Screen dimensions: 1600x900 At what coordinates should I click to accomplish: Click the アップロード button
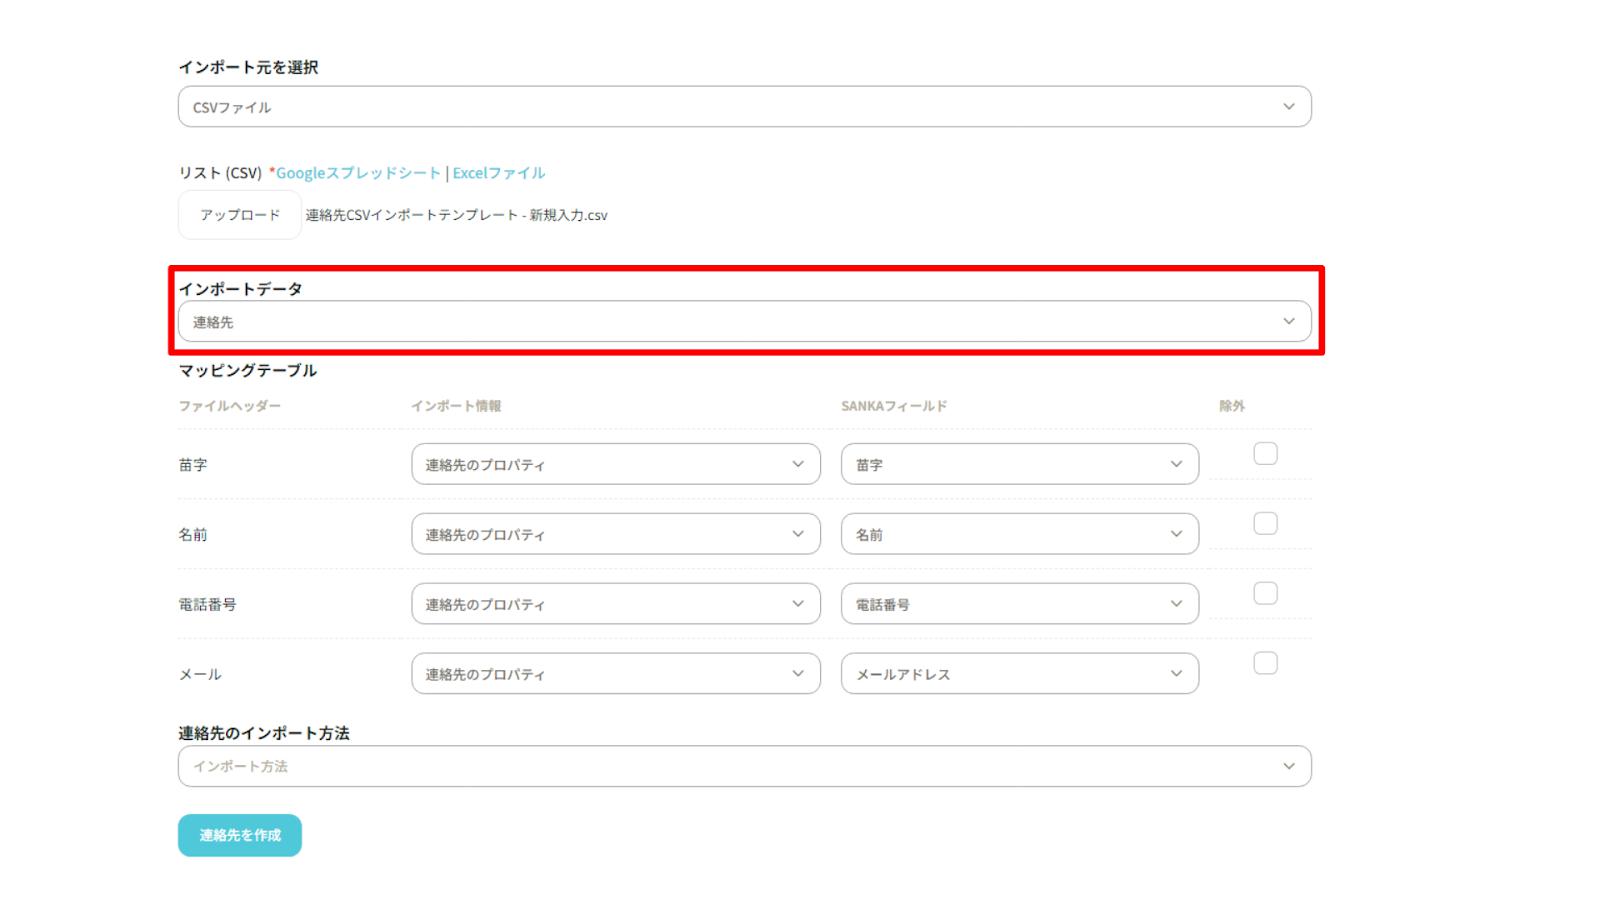(x=240, y=215)
